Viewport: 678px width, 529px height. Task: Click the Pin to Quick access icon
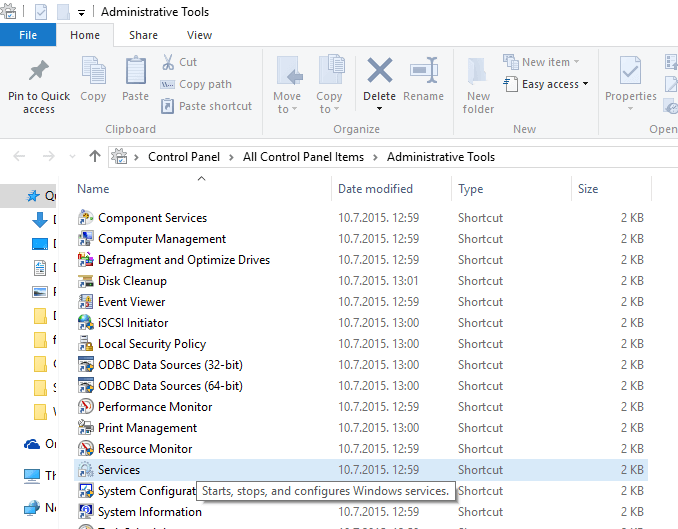click(38, 70)
